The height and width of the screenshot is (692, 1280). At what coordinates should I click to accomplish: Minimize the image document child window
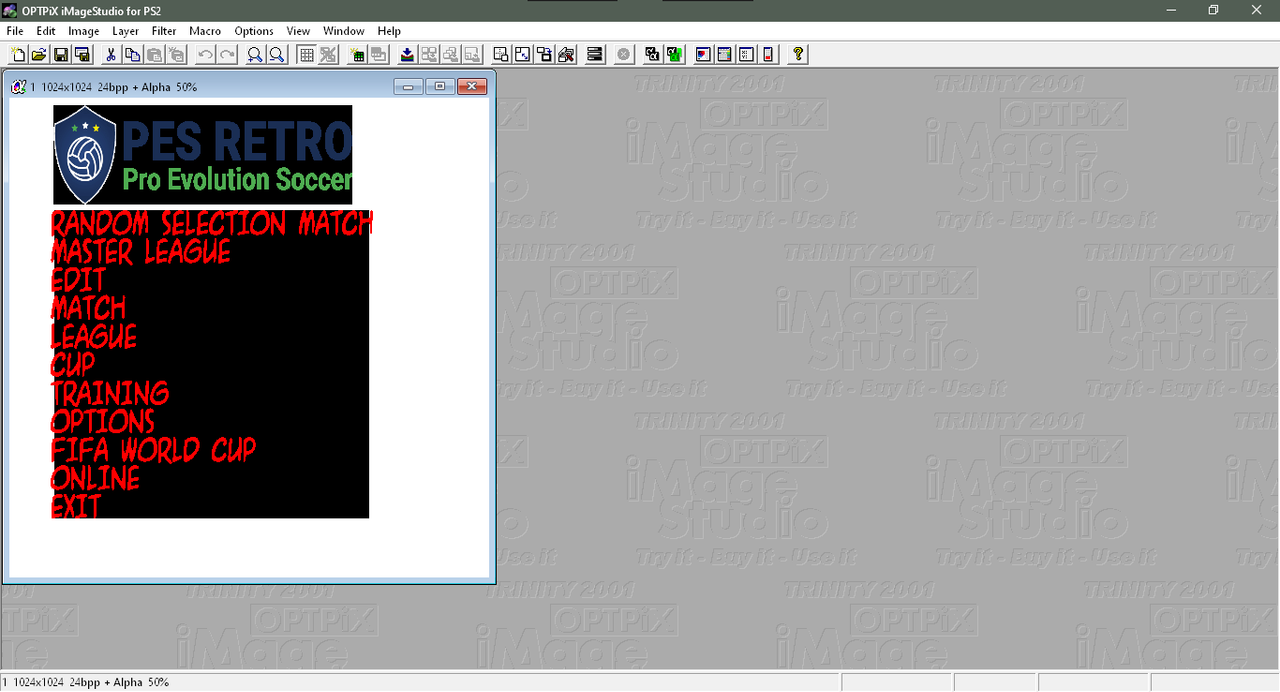[x=408, y=87]
